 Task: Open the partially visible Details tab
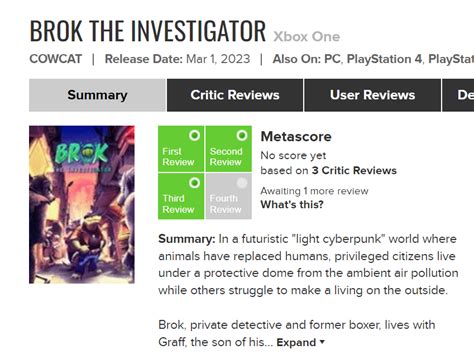tap(458, 95)
